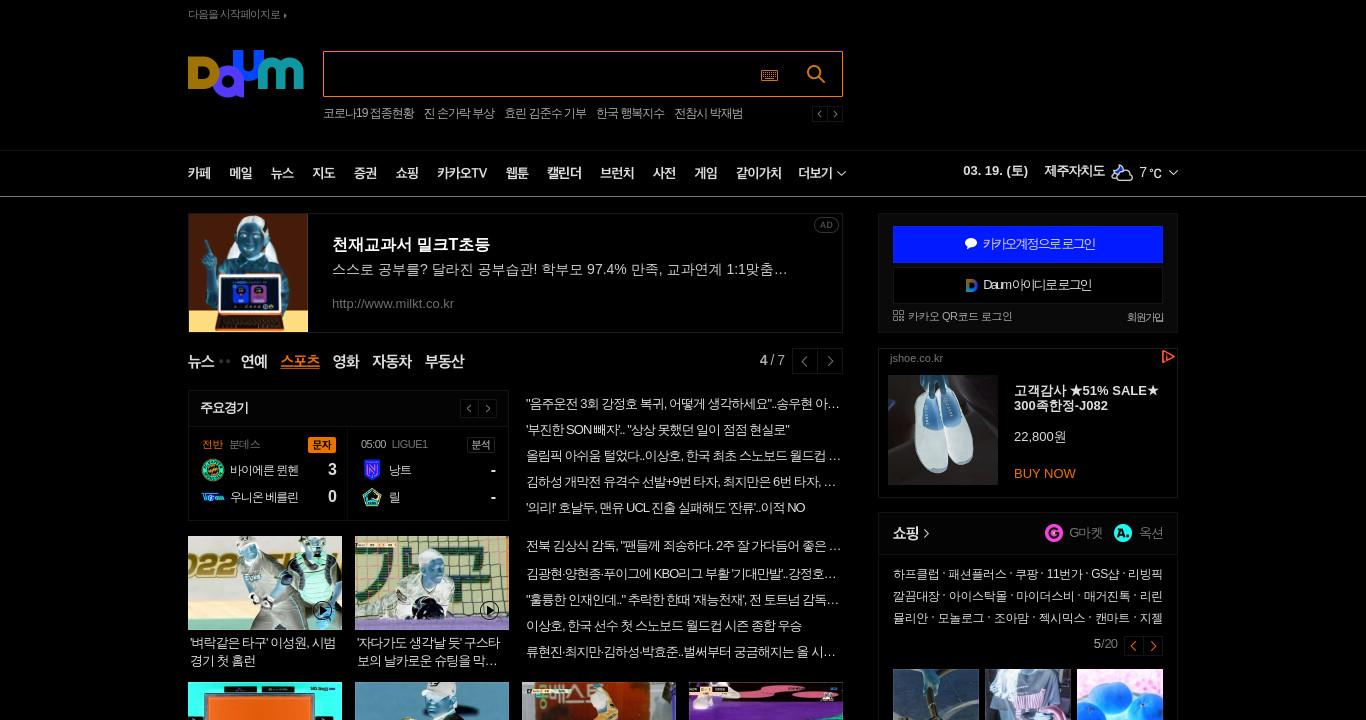
Task: Open 카카오TV from navigation
Action: pyautogui.click(x=462, y=173)
